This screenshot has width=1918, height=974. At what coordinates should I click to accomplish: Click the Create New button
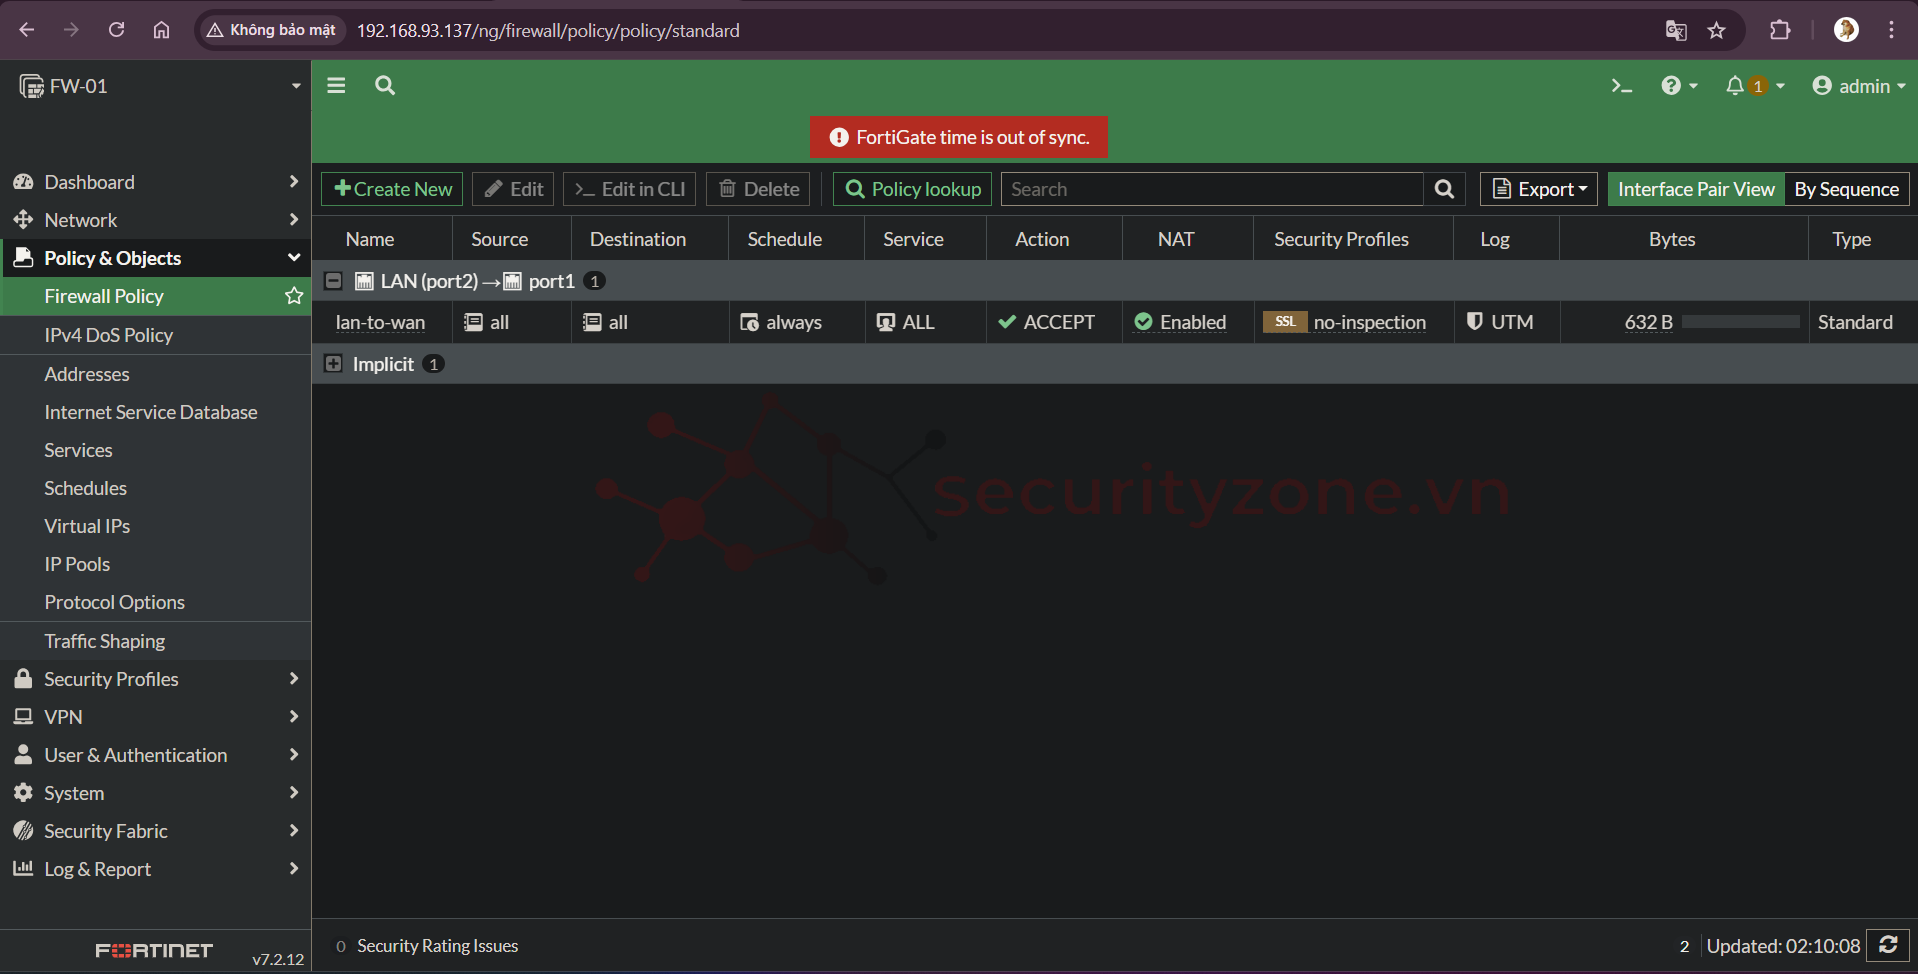pos(392,189)
